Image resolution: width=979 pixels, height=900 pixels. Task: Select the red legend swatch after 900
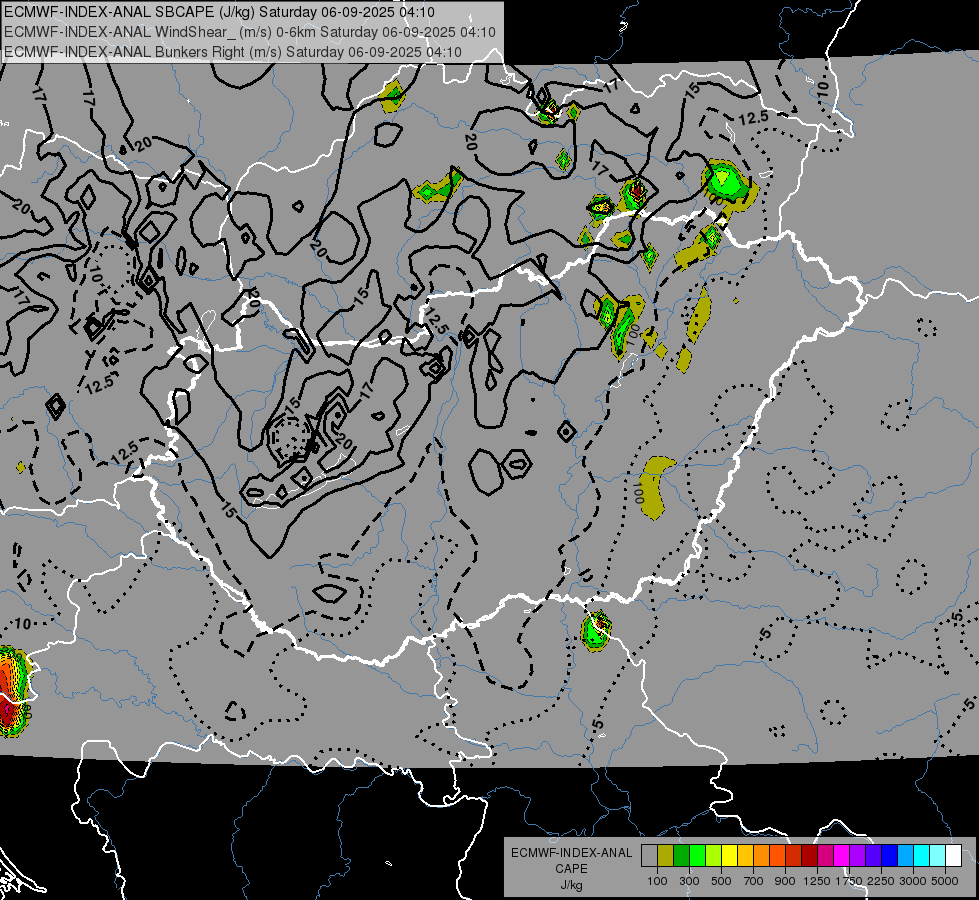(794, 856)
